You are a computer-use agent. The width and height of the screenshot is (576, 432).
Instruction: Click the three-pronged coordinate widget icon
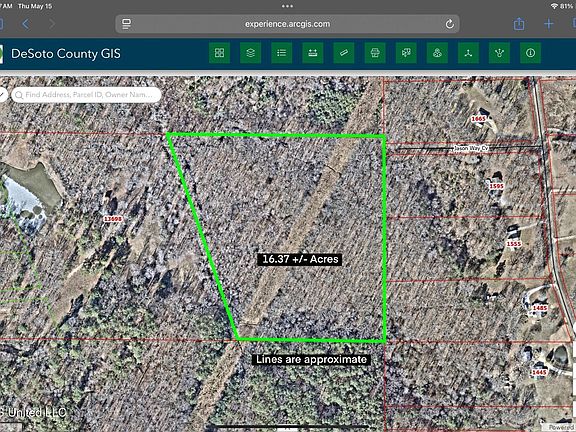click(468, 53)
